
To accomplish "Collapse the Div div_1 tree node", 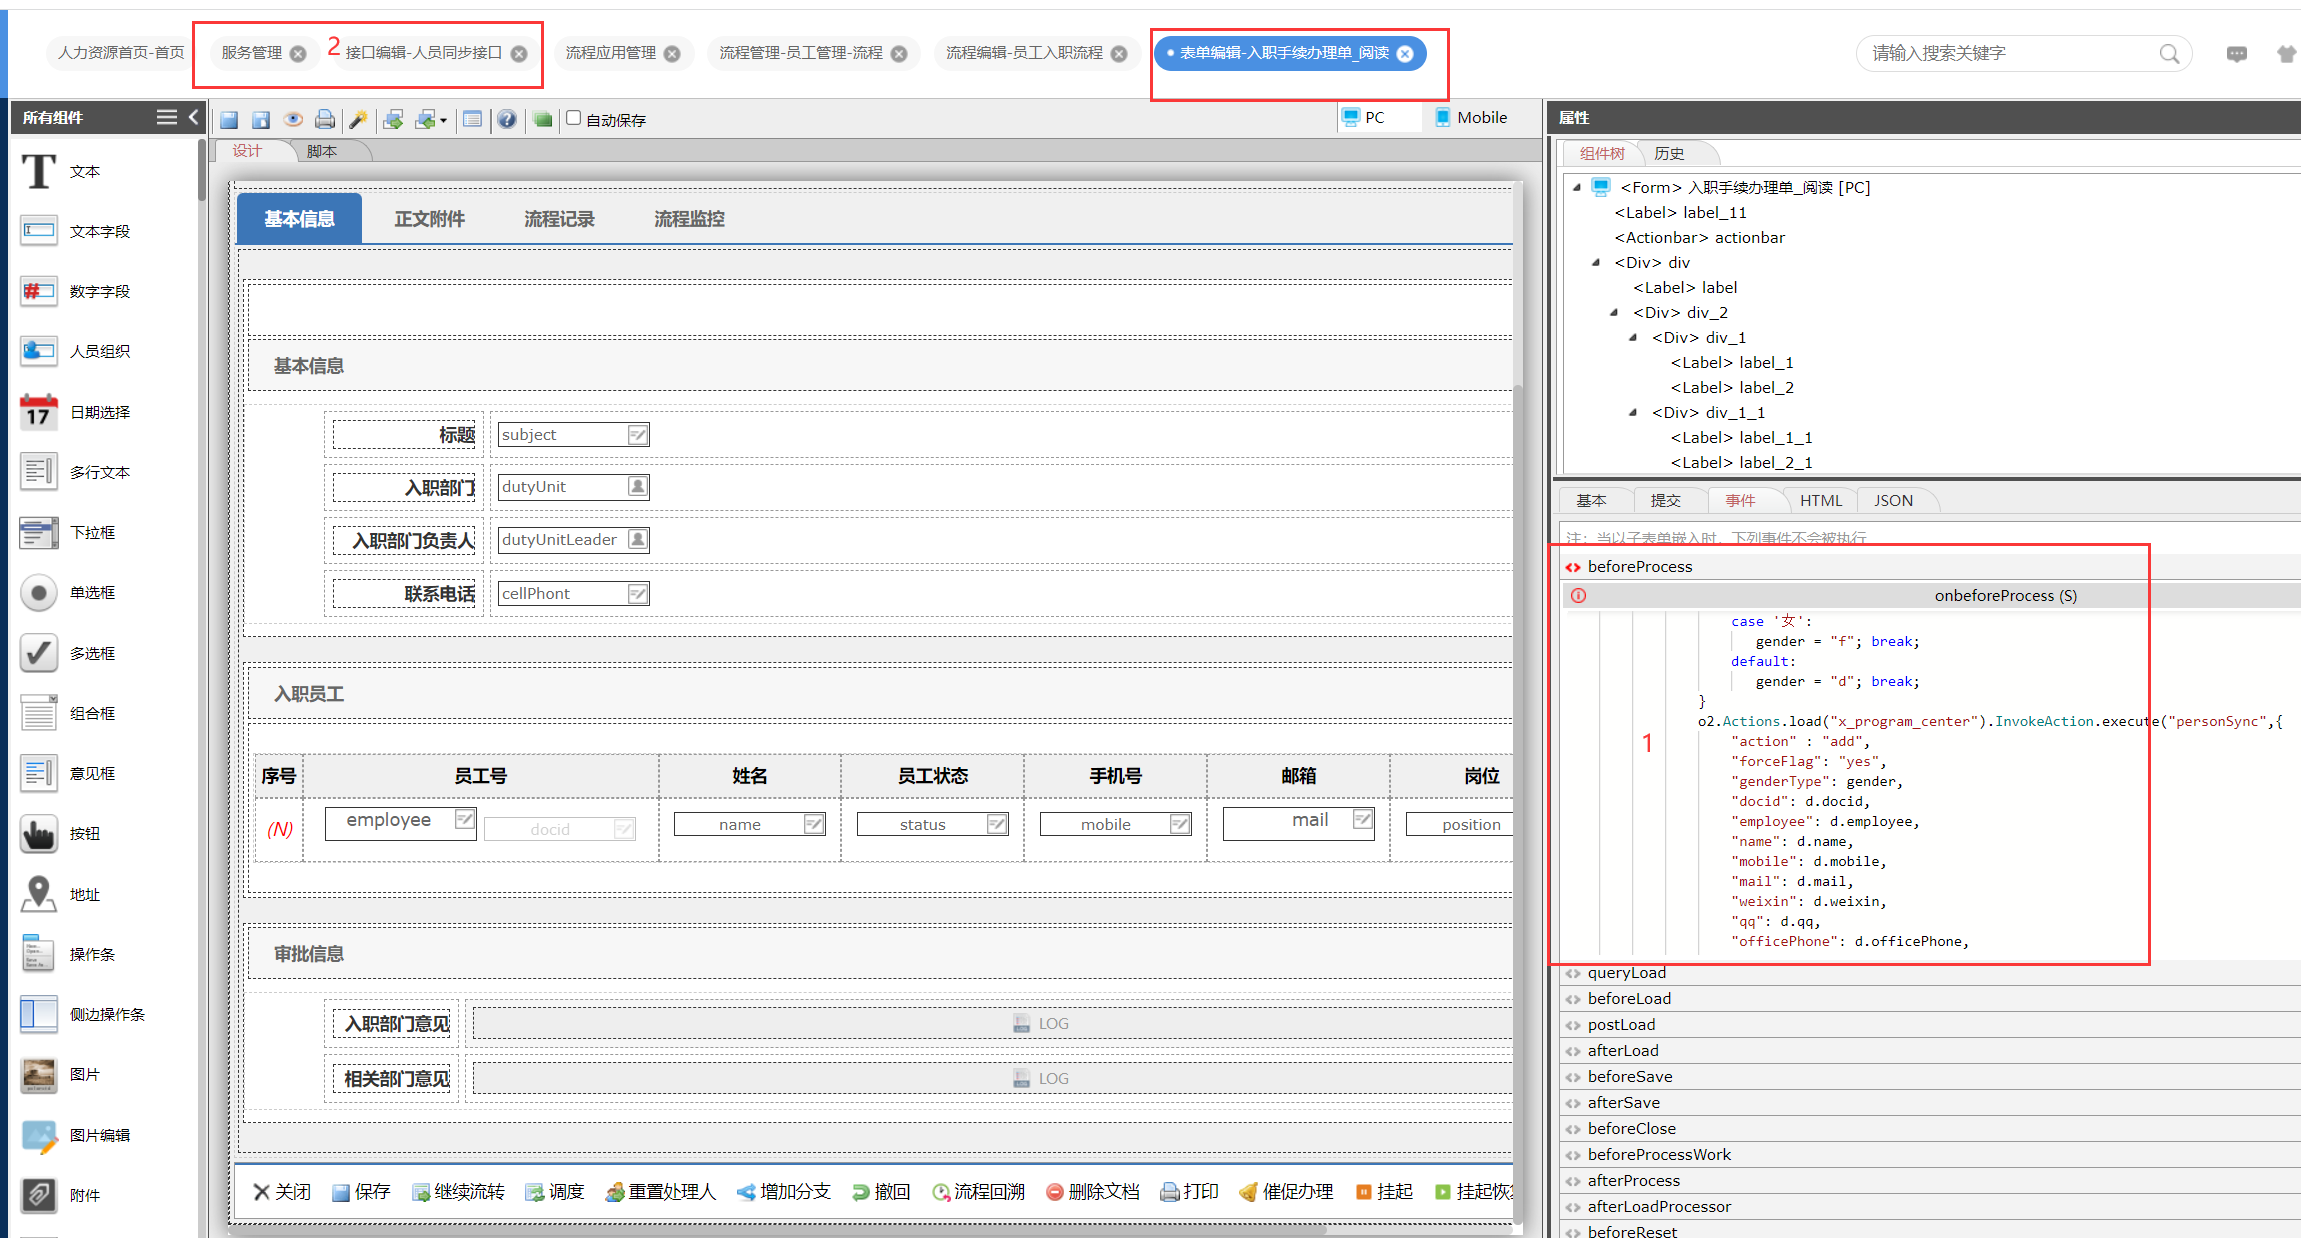I will pos(1633,337).
